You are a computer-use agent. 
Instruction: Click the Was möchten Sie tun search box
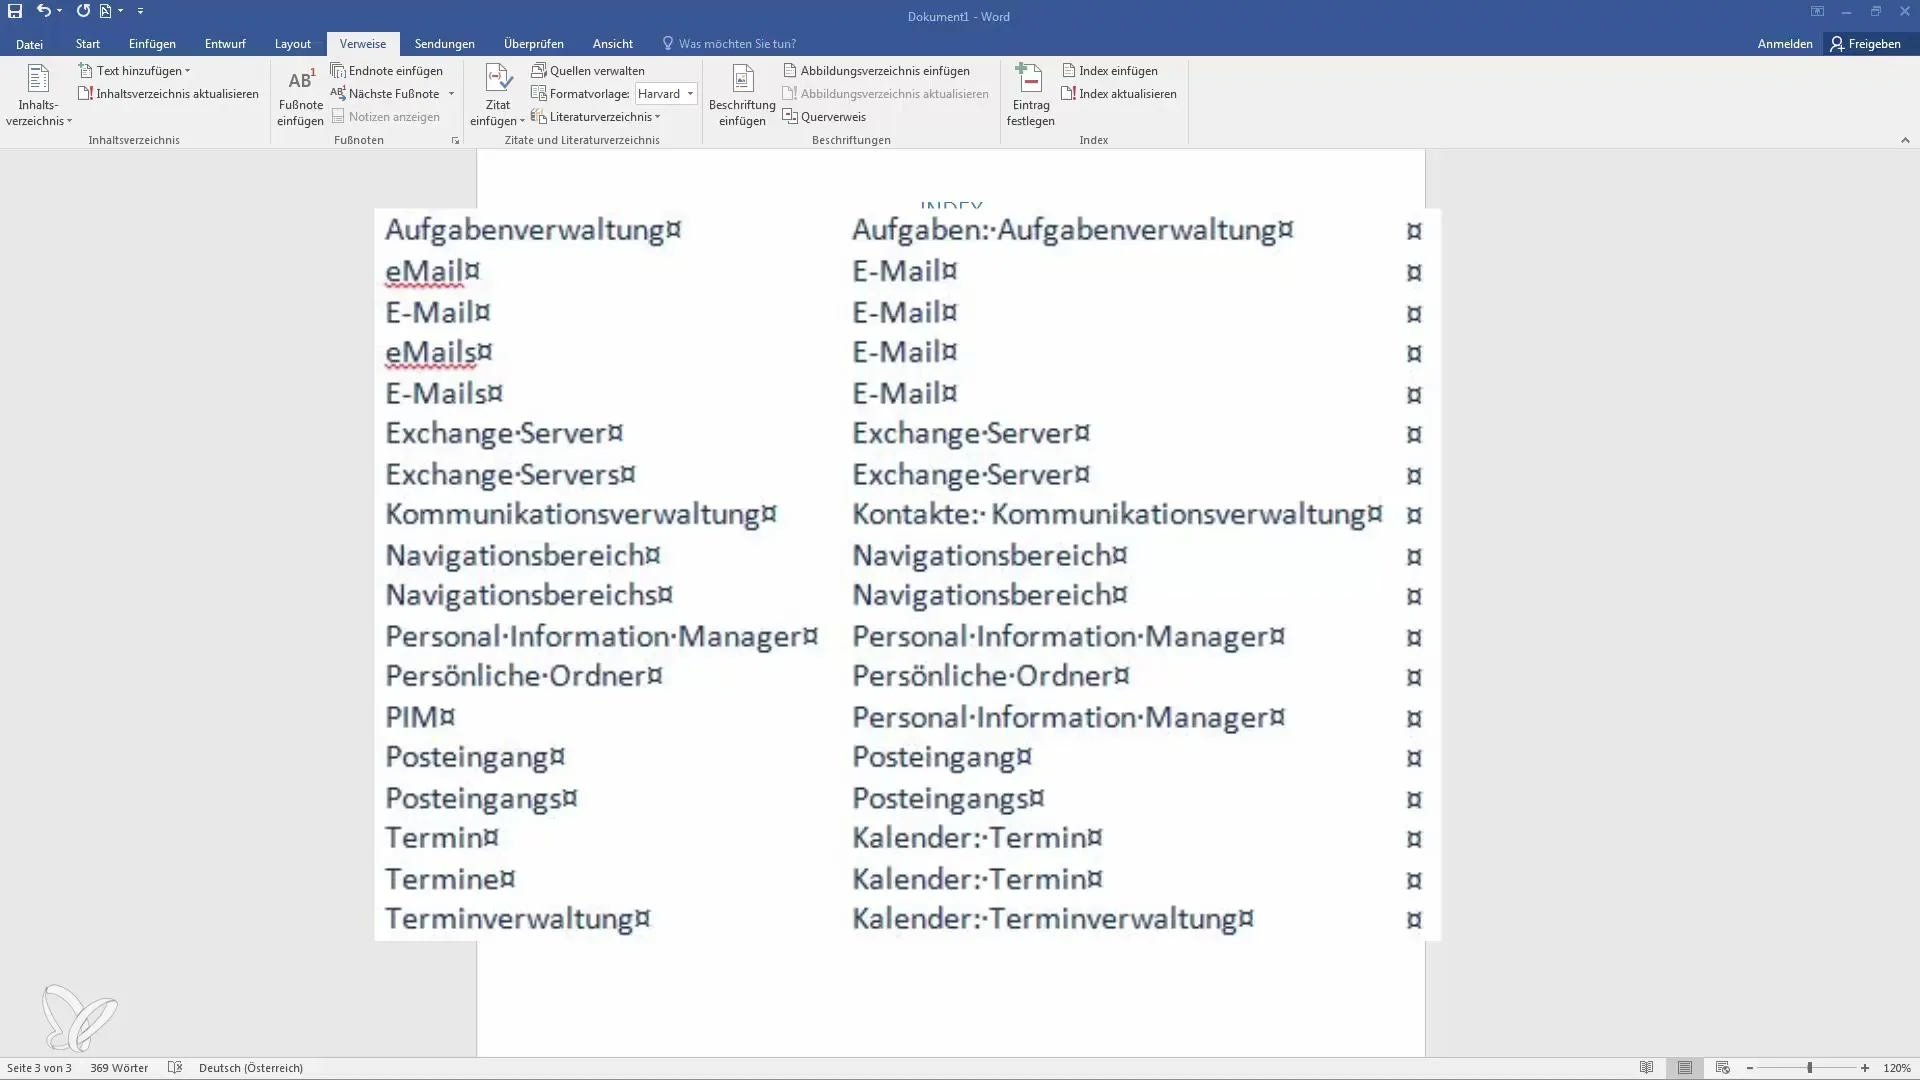click(x=730, y=44)
